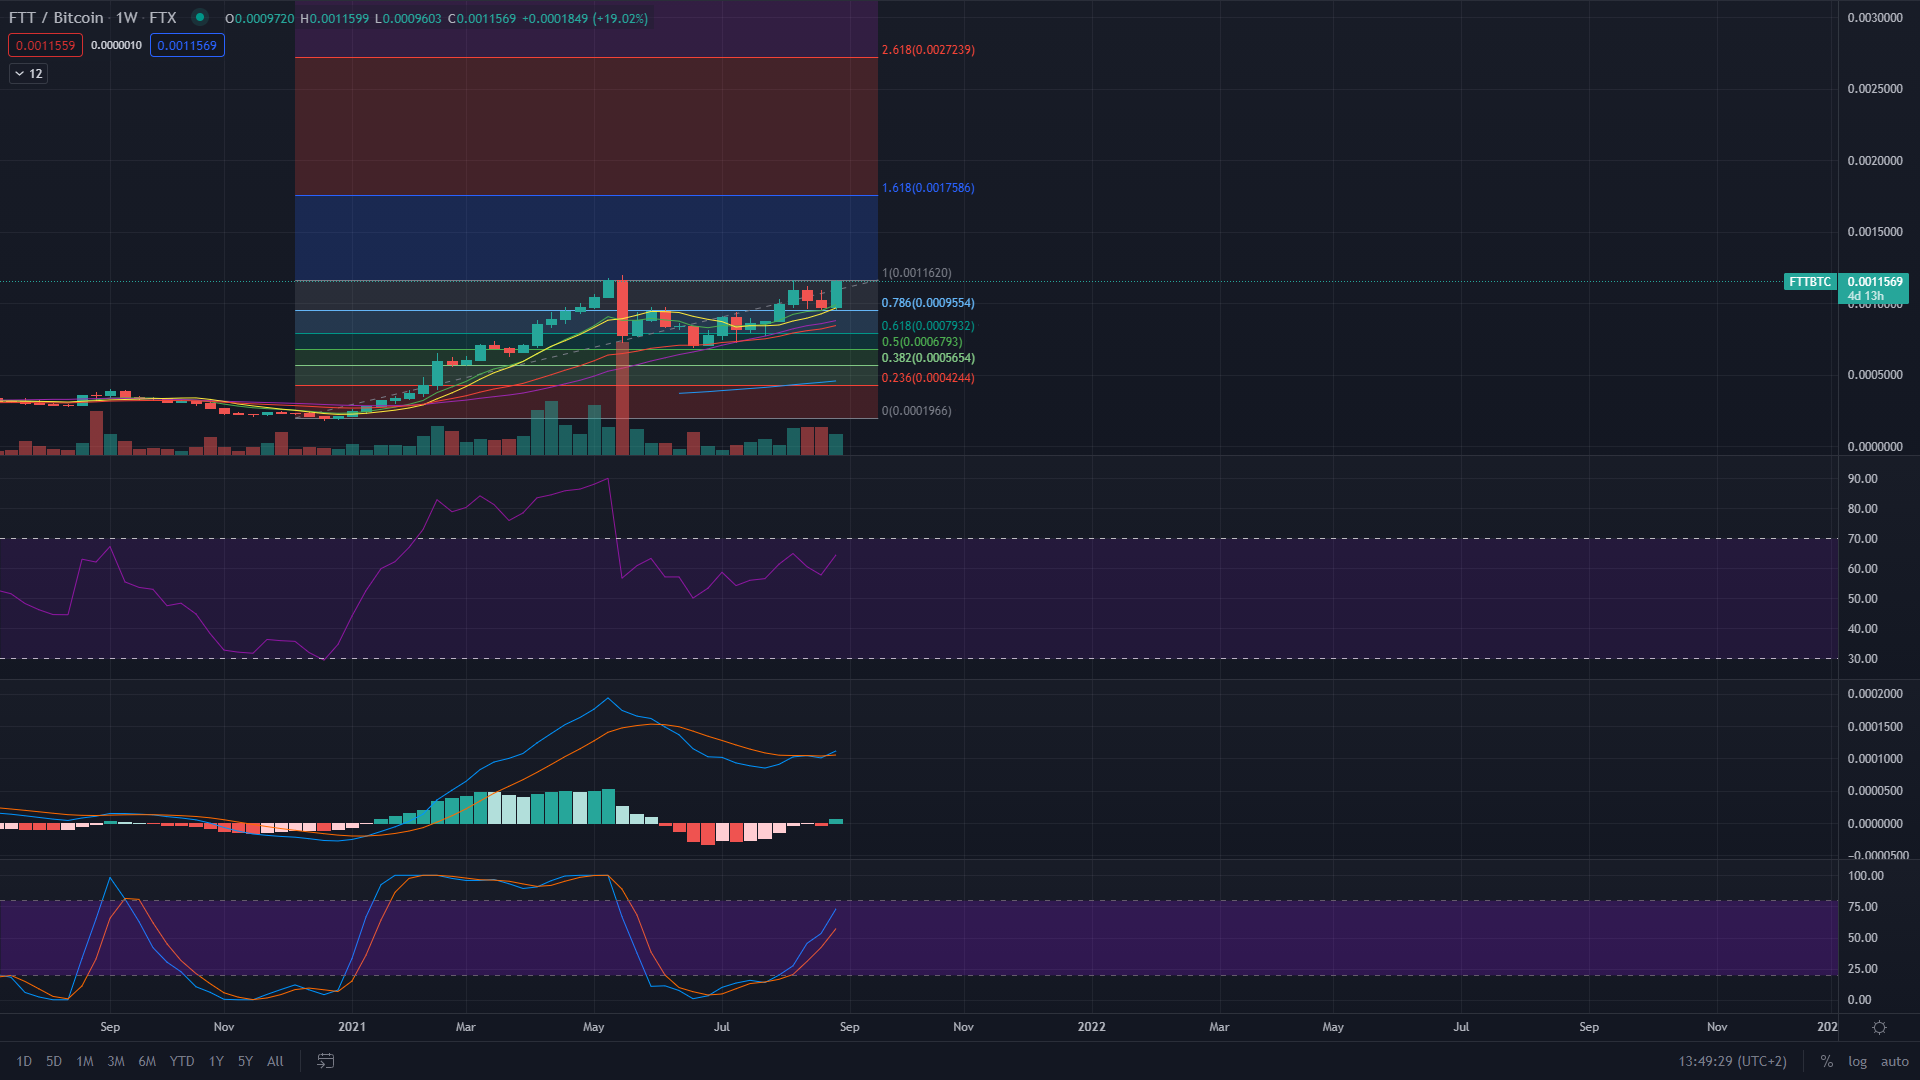The image size is (1920, 1080).
Task: Click the 1.618 Fibonacci level label
Action: 927,188
